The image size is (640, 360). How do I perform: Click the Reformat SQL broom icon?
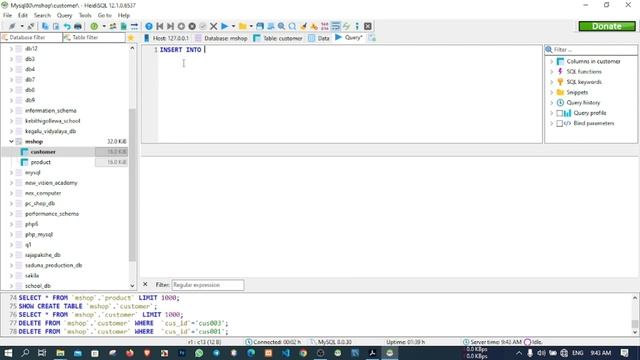303,26
